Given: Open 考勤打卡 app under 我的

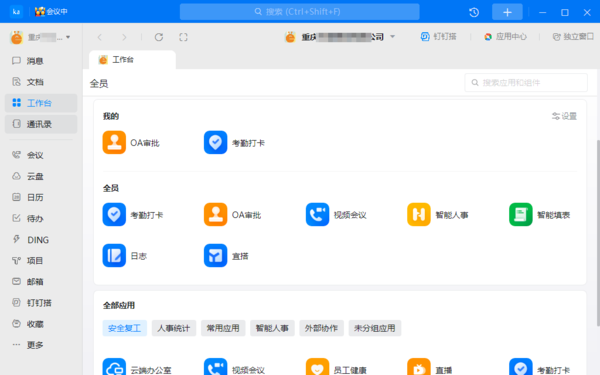Looking at the screenshot, I should coord(234,143).
